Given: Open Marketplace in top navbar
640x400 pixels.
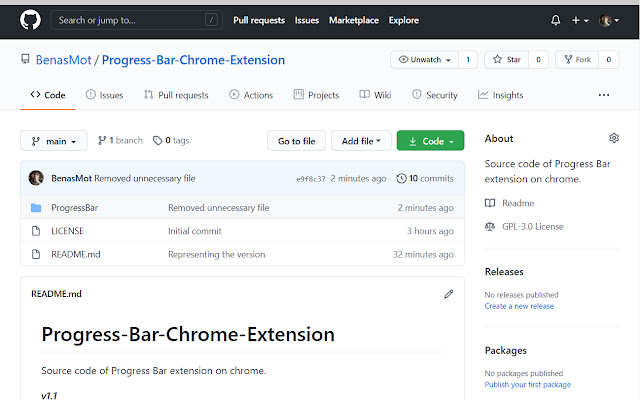Looking at the screenshot, I should coord(354,20).
